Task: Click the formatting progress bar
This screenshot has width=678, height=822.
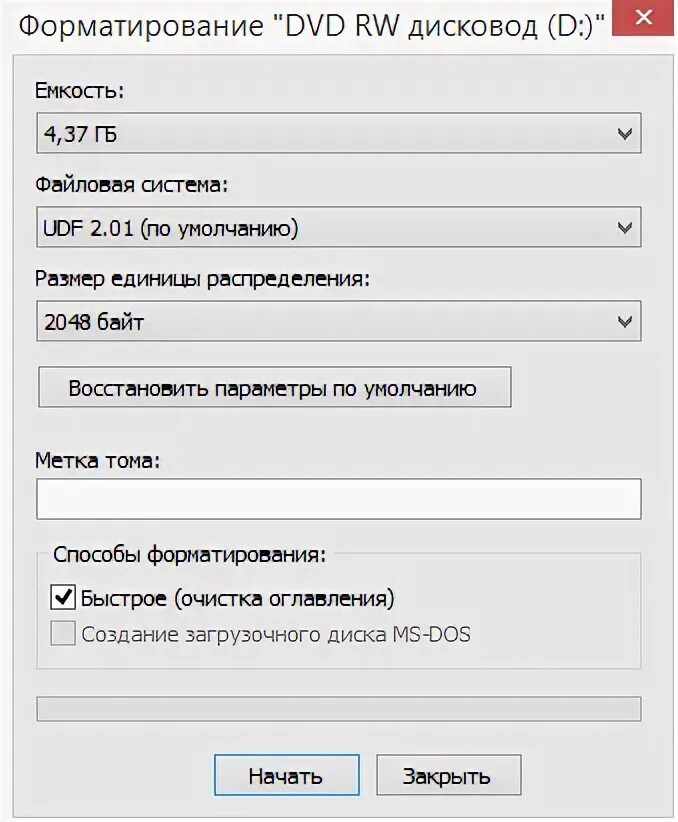Action: click(339, 709)
